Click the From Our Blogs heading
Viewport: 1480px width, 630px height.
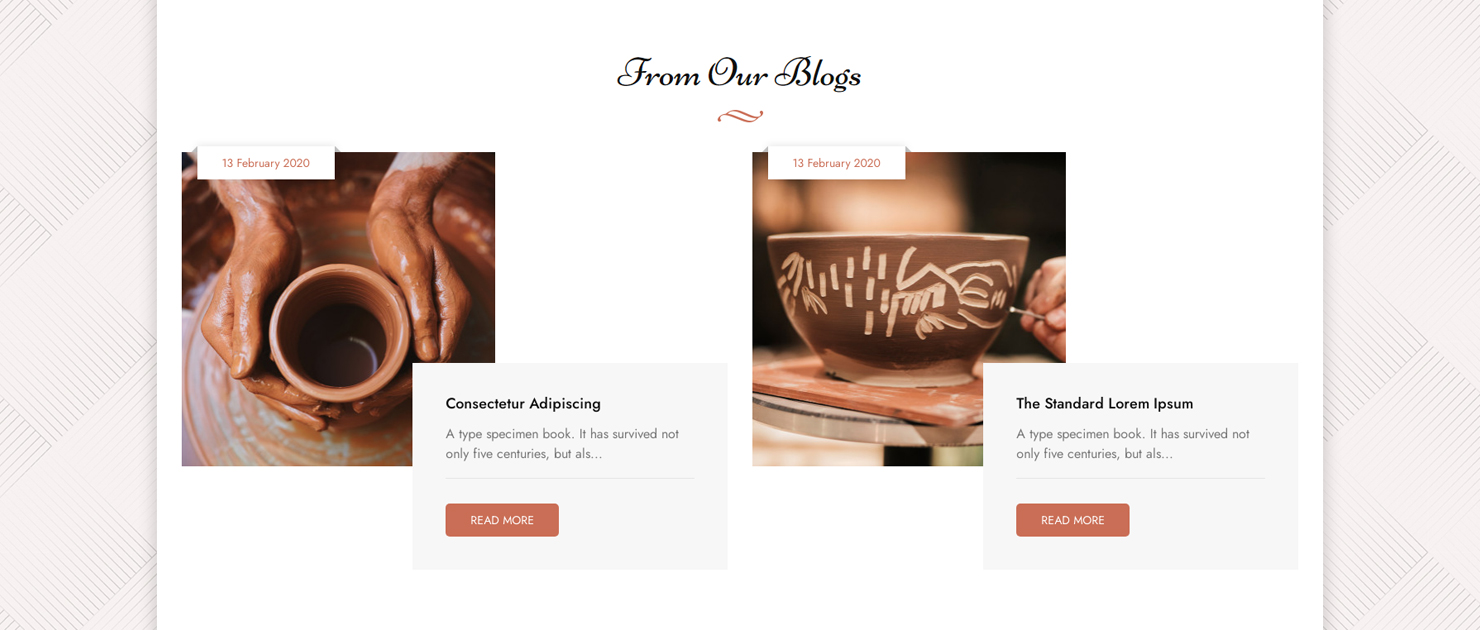(x=739, y=74)
